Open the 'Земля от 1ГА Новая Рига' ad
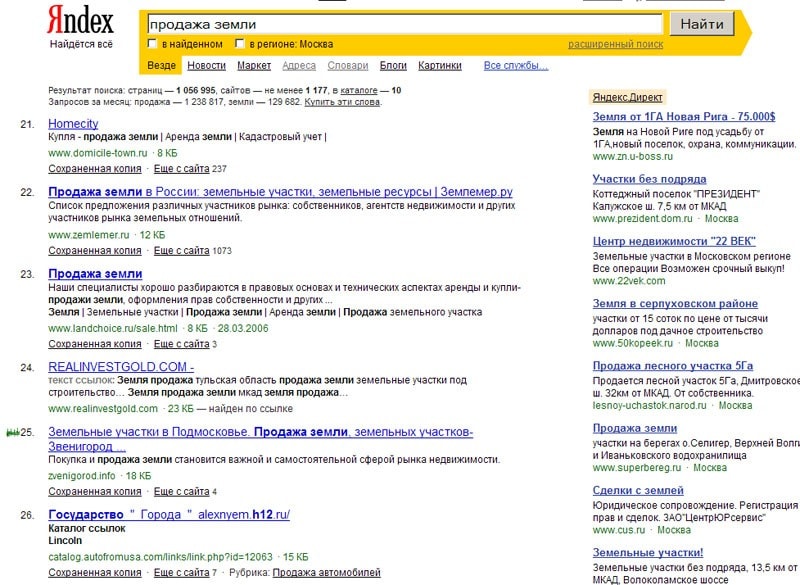800x585 pixels. tap(684, 117)
